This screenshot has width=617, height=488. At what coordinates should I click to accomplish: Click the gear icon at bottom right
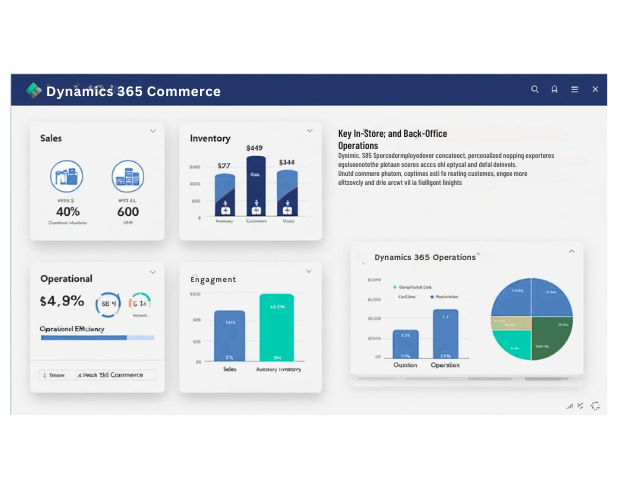pos(595,406)
